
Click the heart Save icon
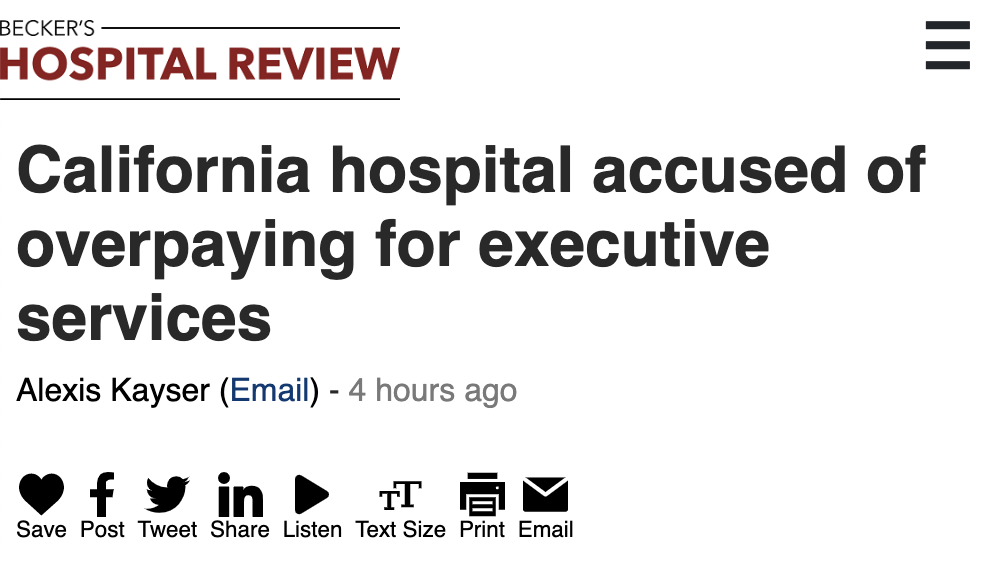41,494
